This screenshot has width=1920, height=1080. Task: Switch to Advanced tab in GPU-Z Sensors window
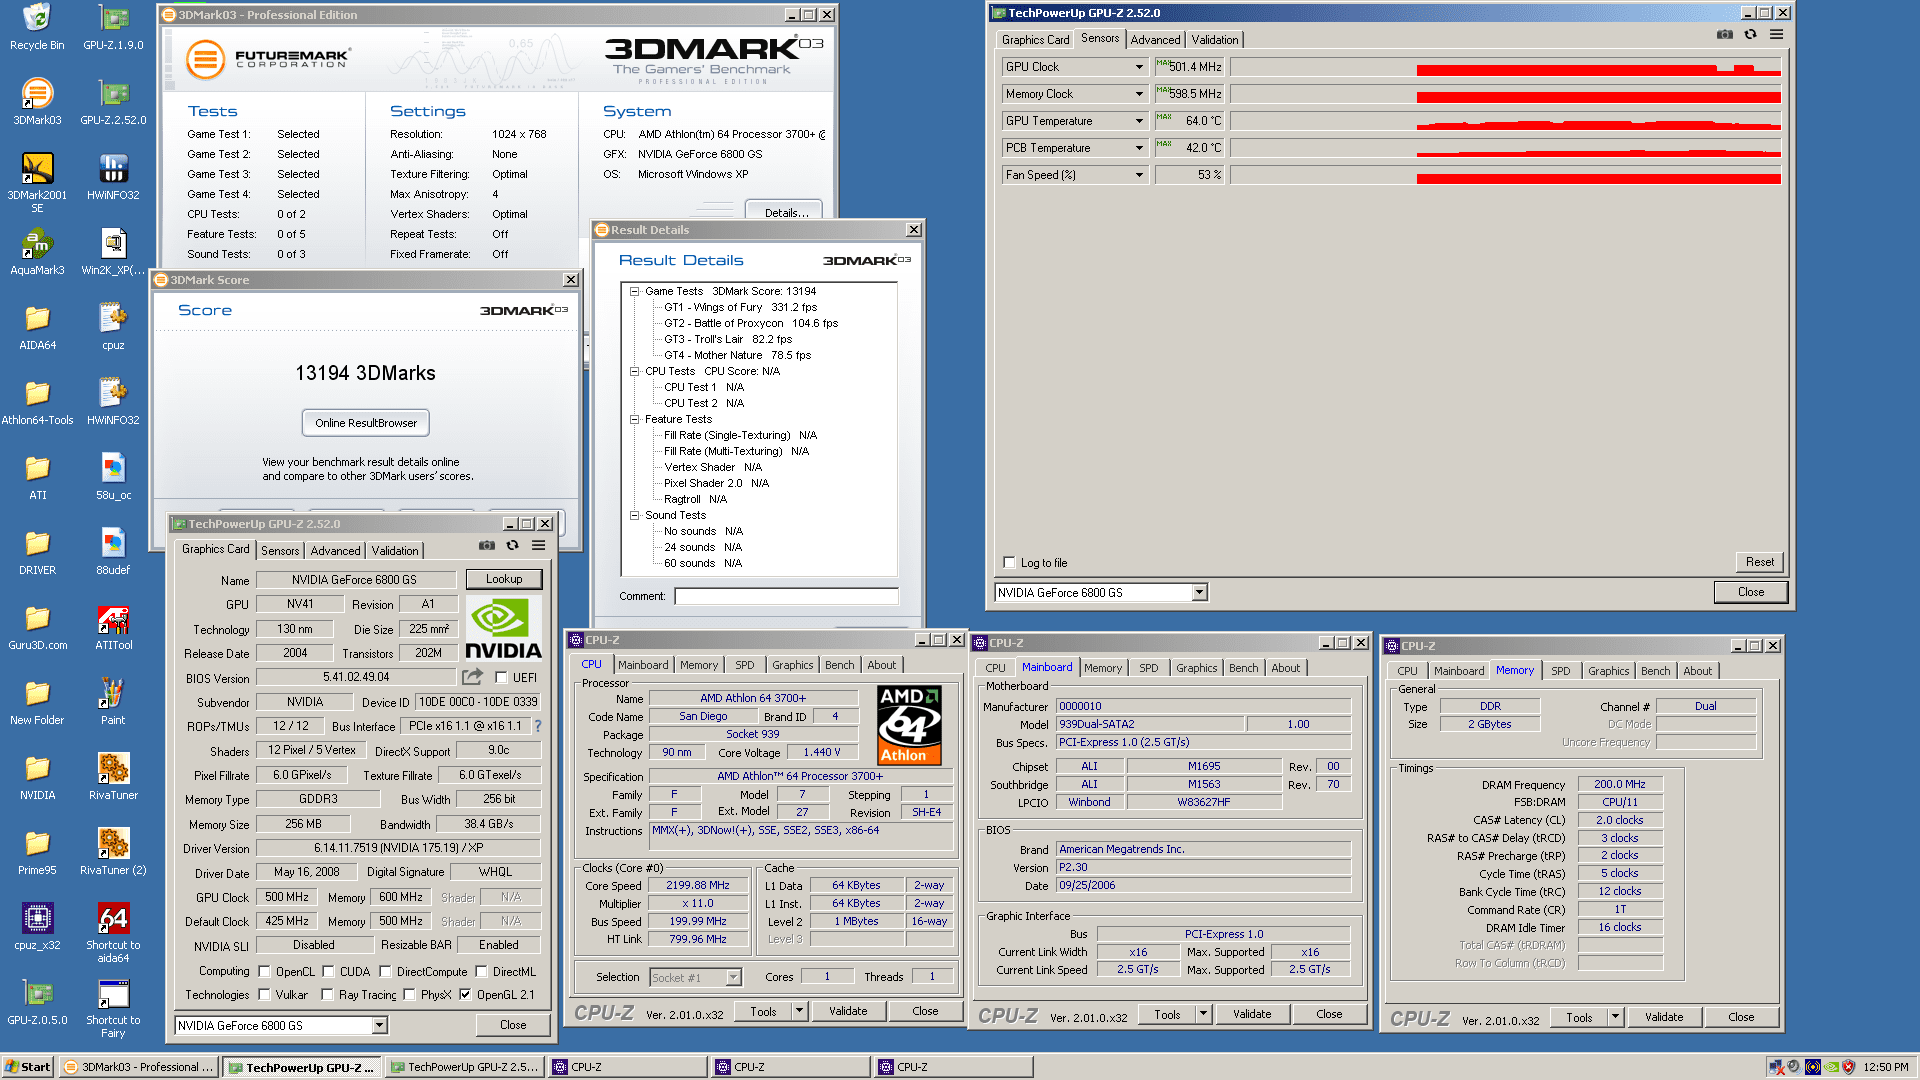1155,40
